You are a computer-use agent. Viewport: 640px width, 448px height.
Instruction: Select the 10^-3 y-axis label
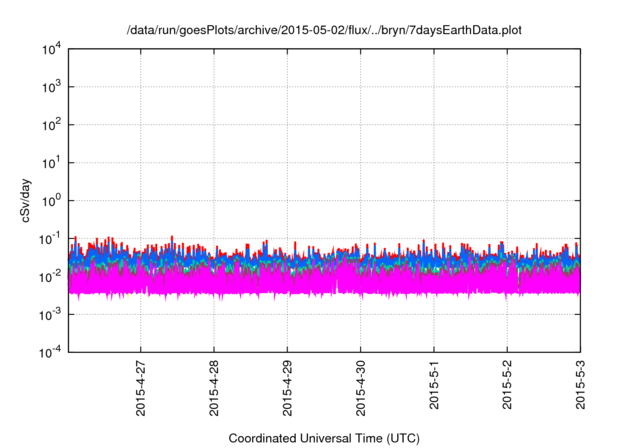pyautogui.click(x=50, y=315)
